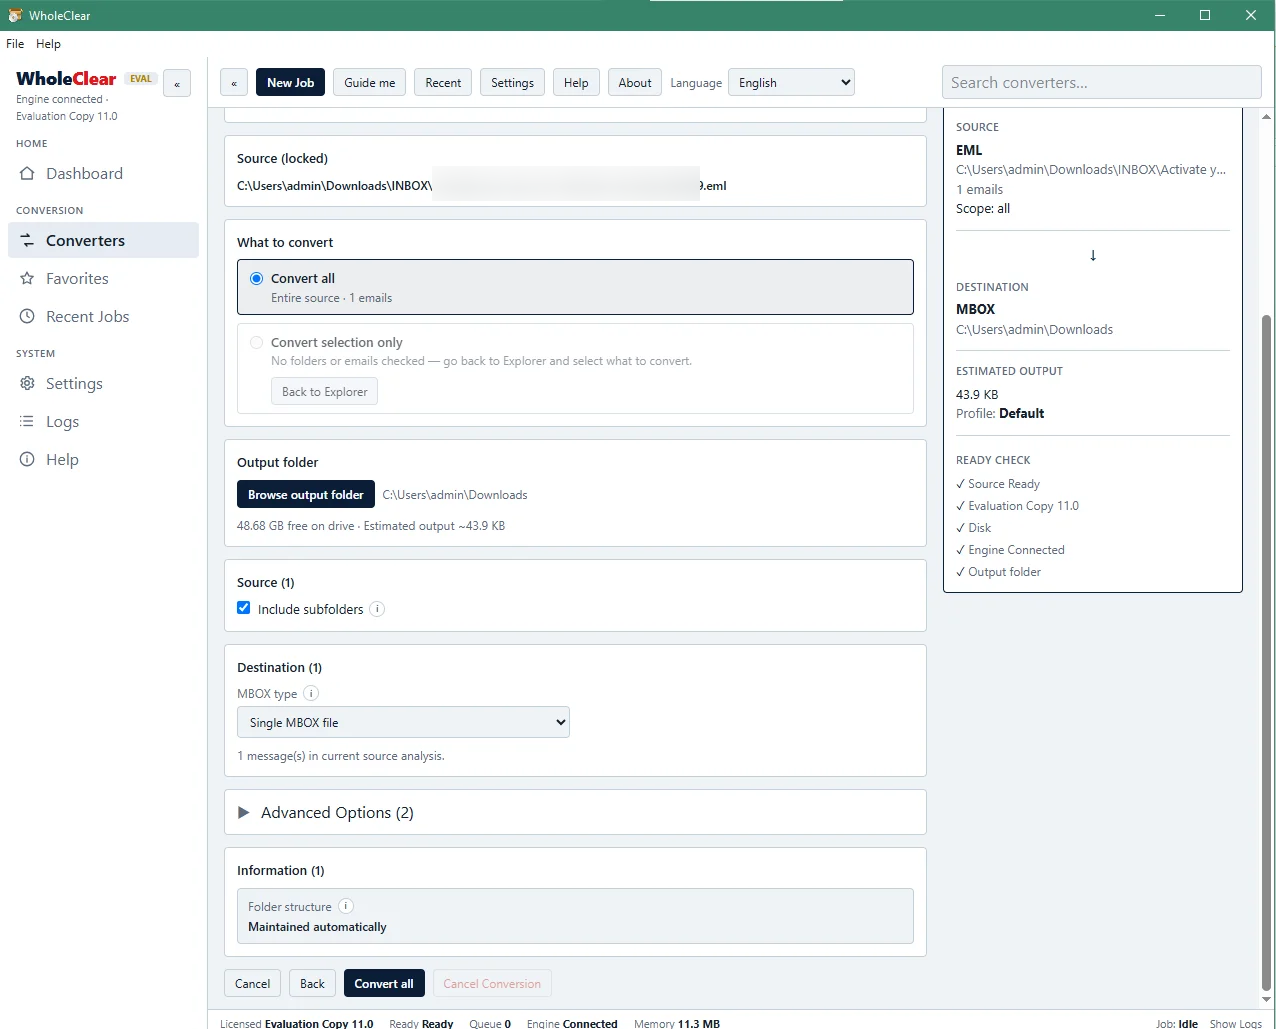Click the EVAL badge next to logo

[141, 79]
